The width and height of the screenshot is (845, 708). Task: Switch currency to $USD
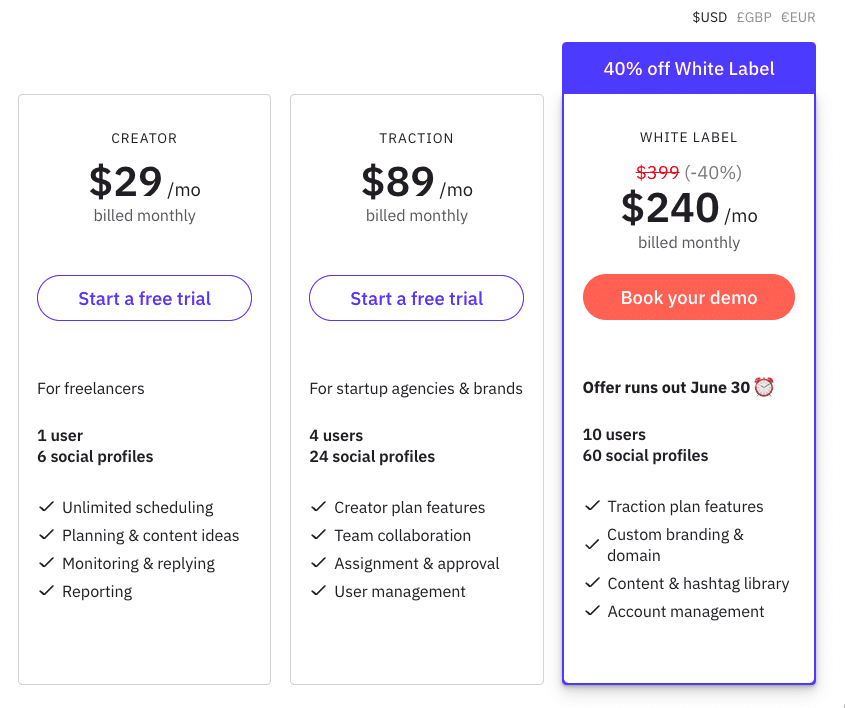coord(710,17)
